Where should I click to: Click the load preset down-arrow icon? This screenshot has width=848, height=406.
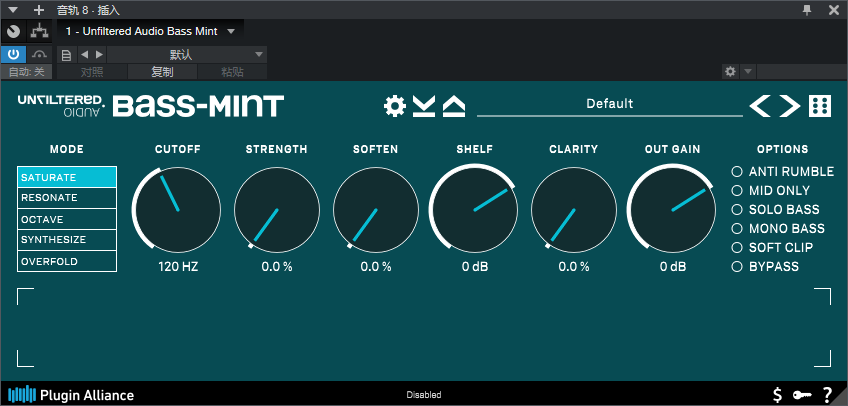coord(424,106)
